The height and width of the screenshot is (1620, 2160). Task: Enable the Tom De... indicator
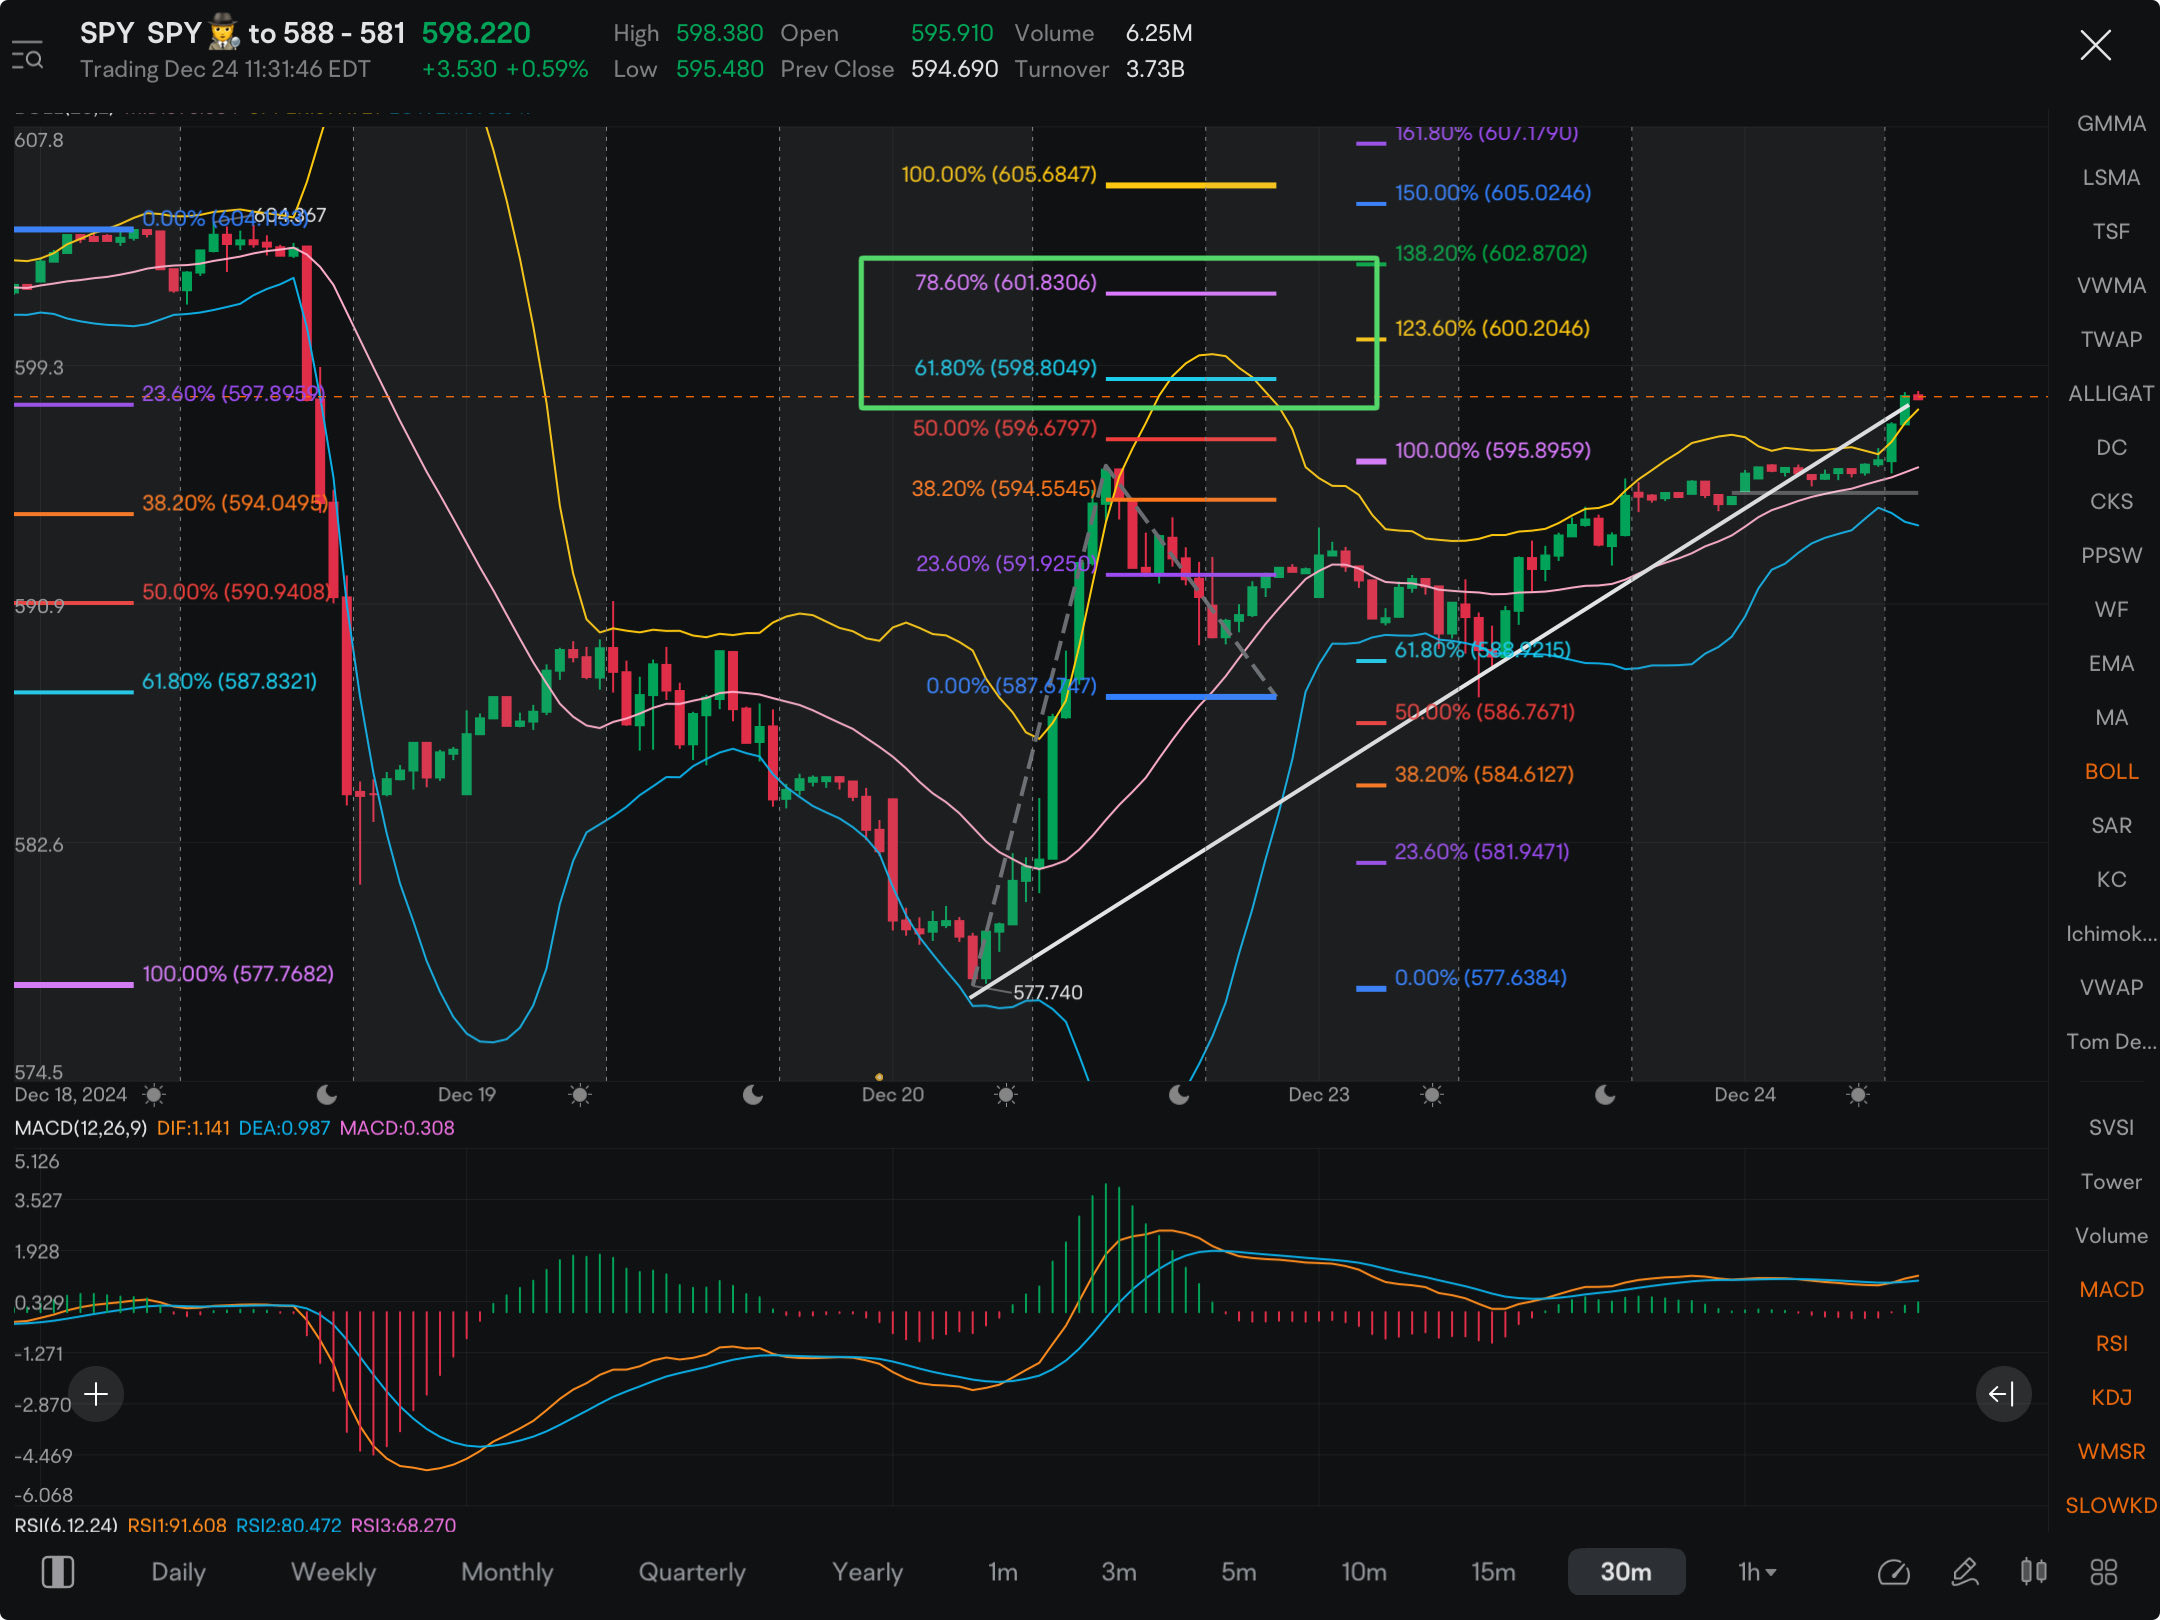click(x=2111, y=1041)
